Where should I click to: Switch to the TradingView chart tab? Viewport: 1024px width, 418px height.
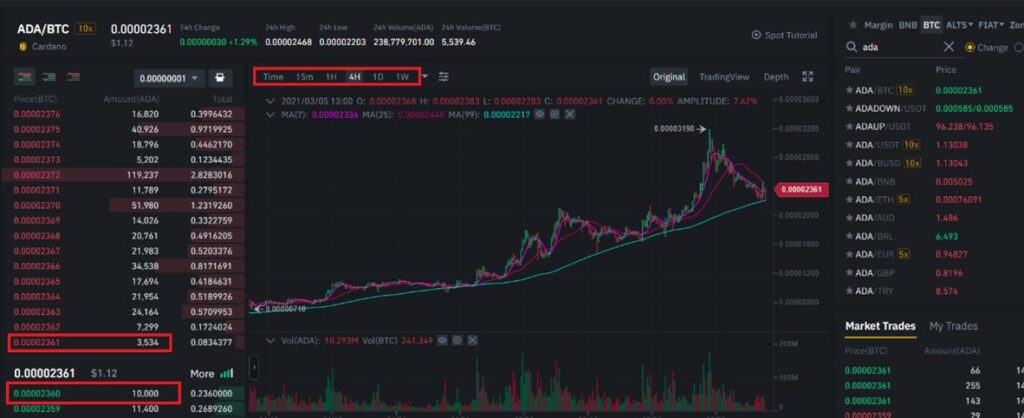(724, 76)
